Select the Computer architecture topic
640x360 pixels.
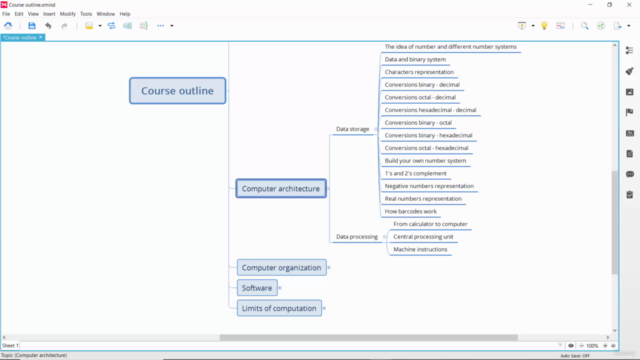point(281,189)
